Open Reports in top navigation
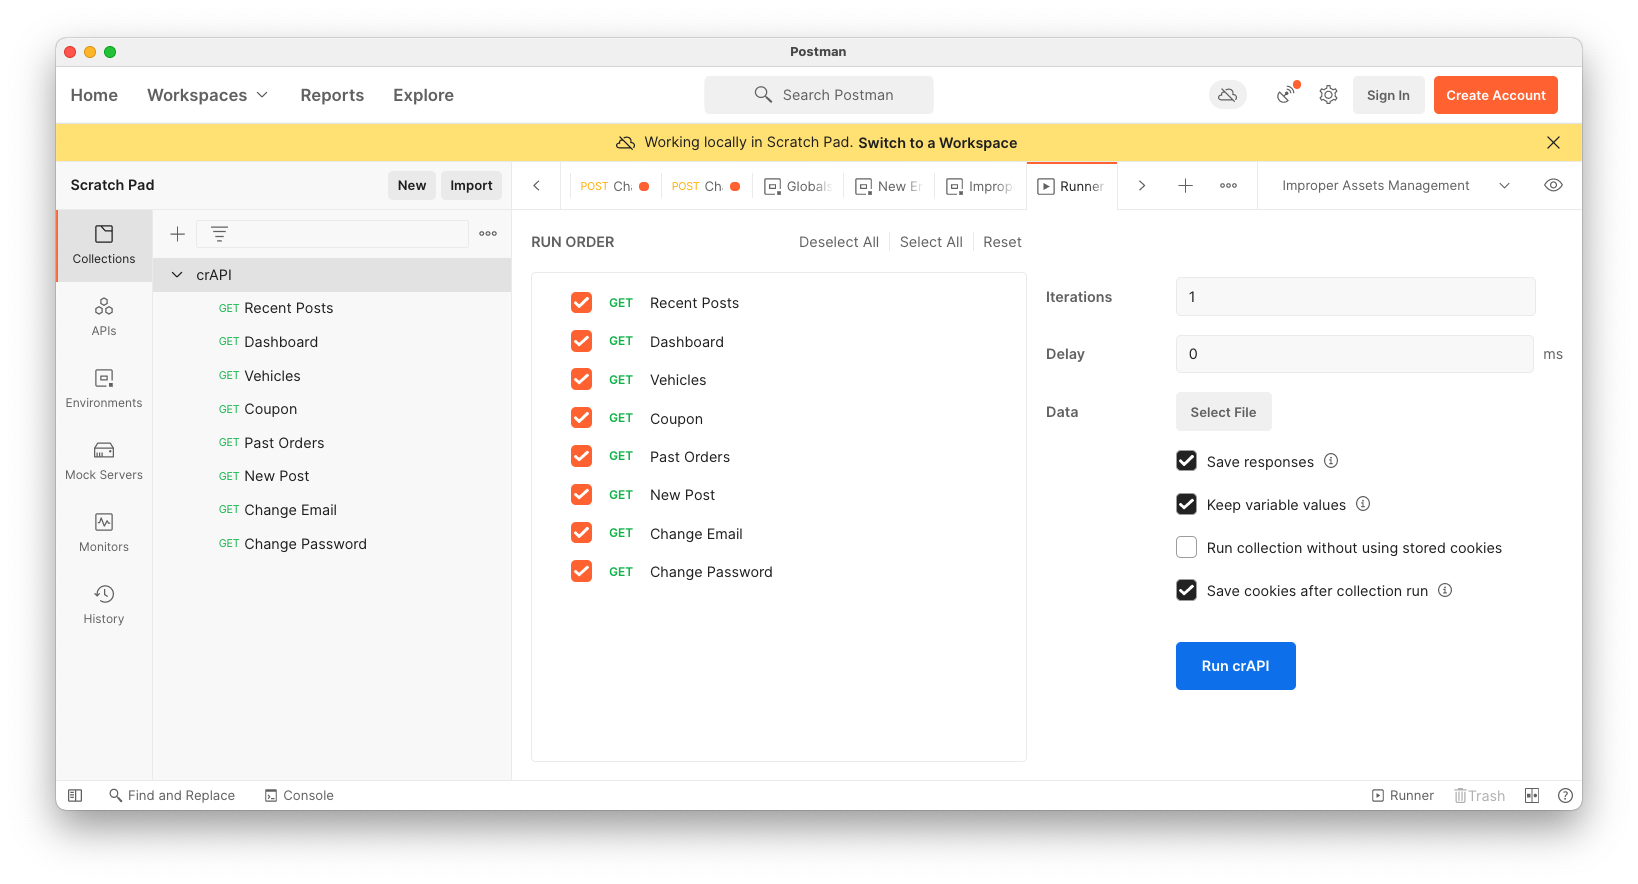Image resolution: width=1638 pixels, height=884 pixels. pyautogui.click(x=332, y=95)
